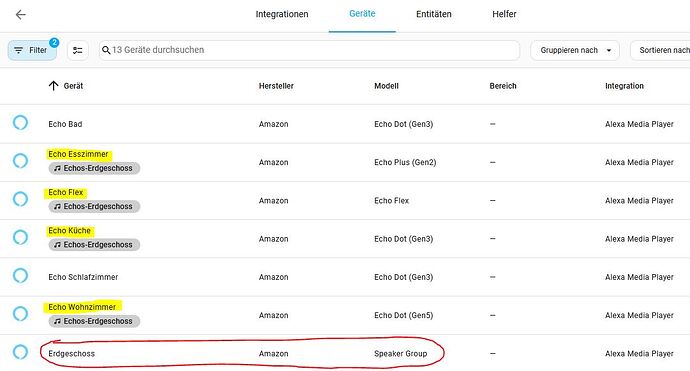690x371 pixels.
Task: Enter selection mode with the checklist icon
Action: (78, 50)
